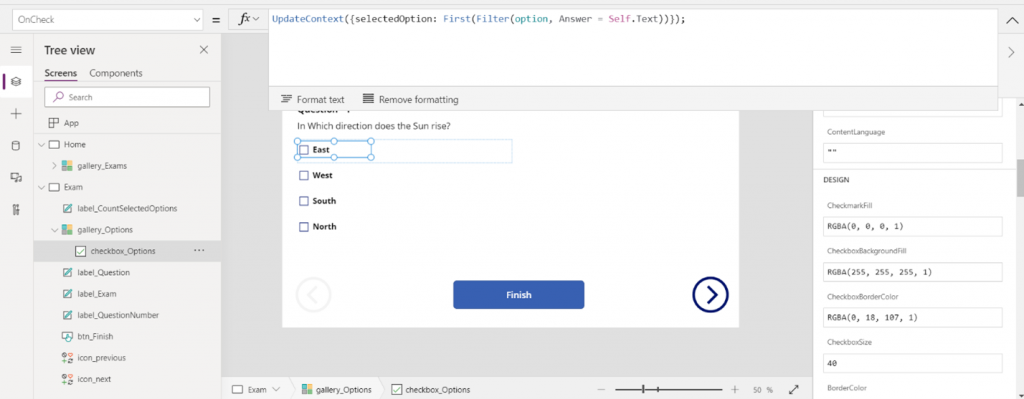Open the Data cylinder icon in rail
This screenshot has width=1024, height=399.
coord(16,146)
